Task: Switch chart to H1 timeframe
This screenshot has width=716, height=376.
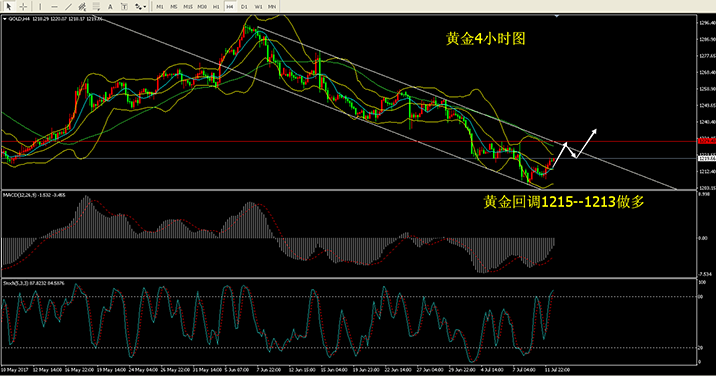Action: (x=216, y=7)
